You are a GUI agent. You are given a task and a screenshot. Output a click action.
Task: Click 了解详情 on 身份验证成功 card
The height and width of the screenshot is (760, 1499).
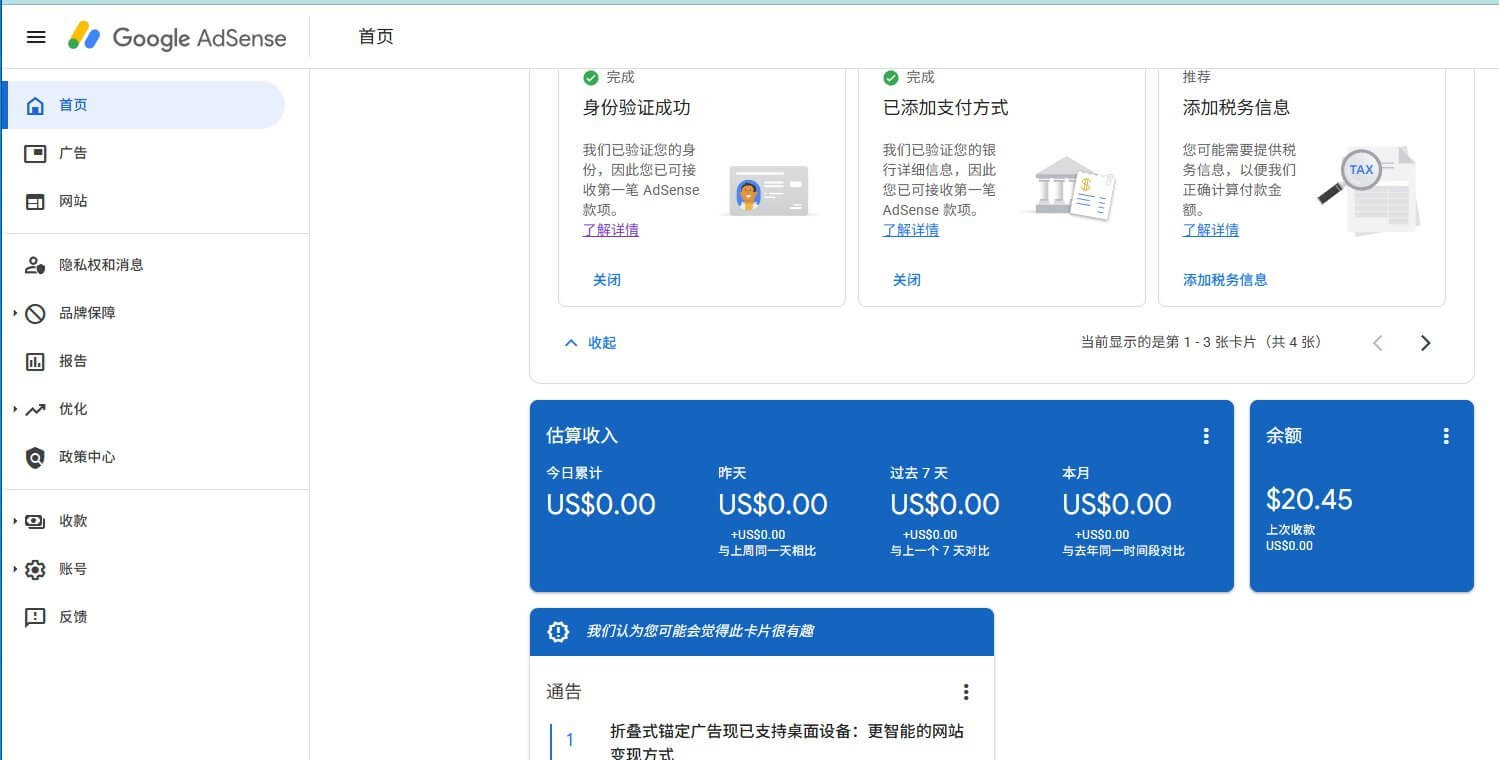tap(611, 230)
